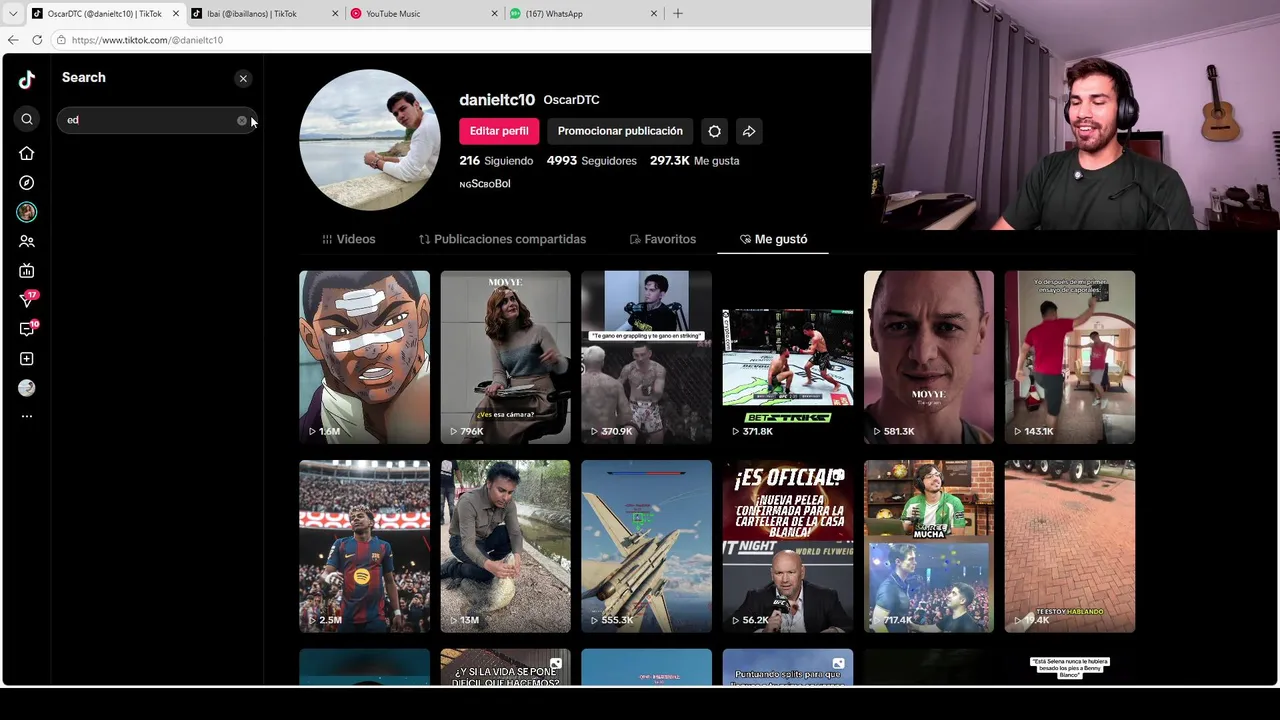Open the profile settings gear icon
Image resolution: width=1280 pixels, height=720 pixels.
coord(714,131)
